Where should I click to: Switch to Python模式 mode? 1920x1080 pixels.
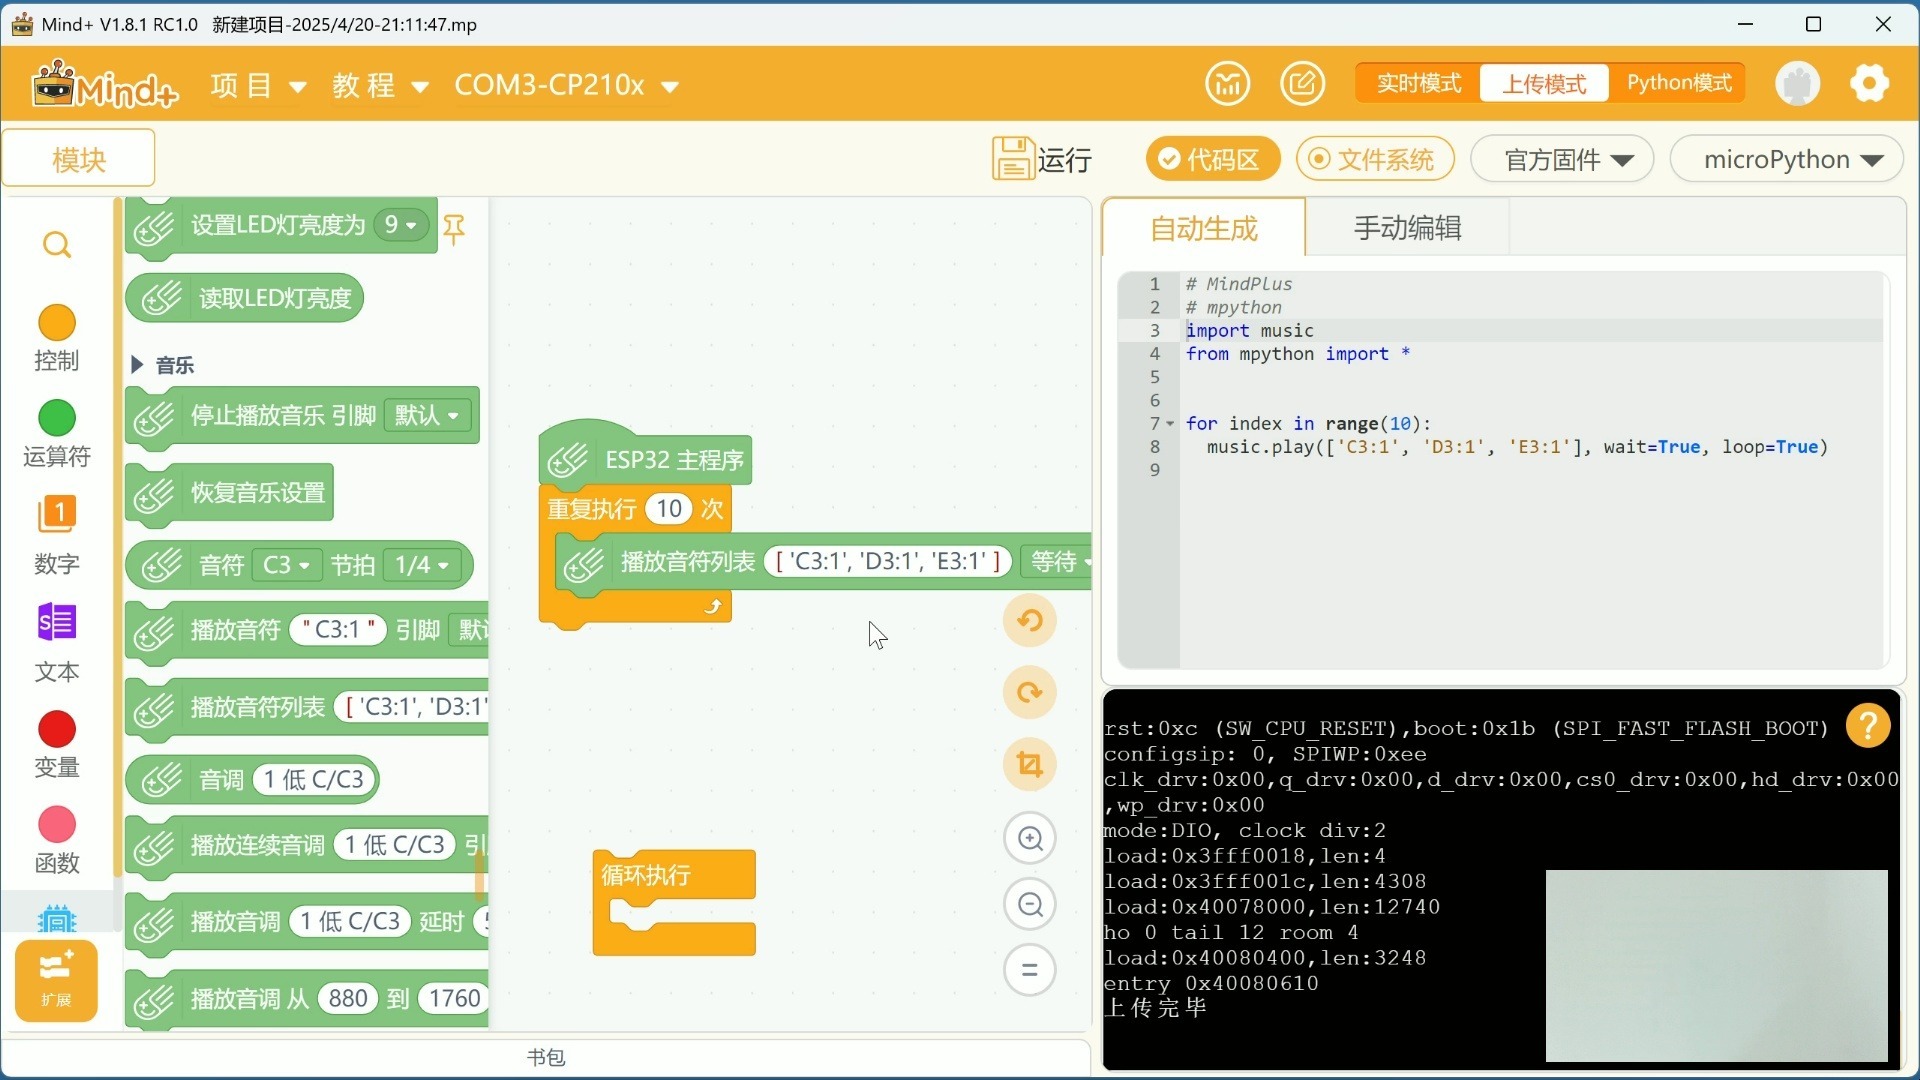pos(1678,83)
